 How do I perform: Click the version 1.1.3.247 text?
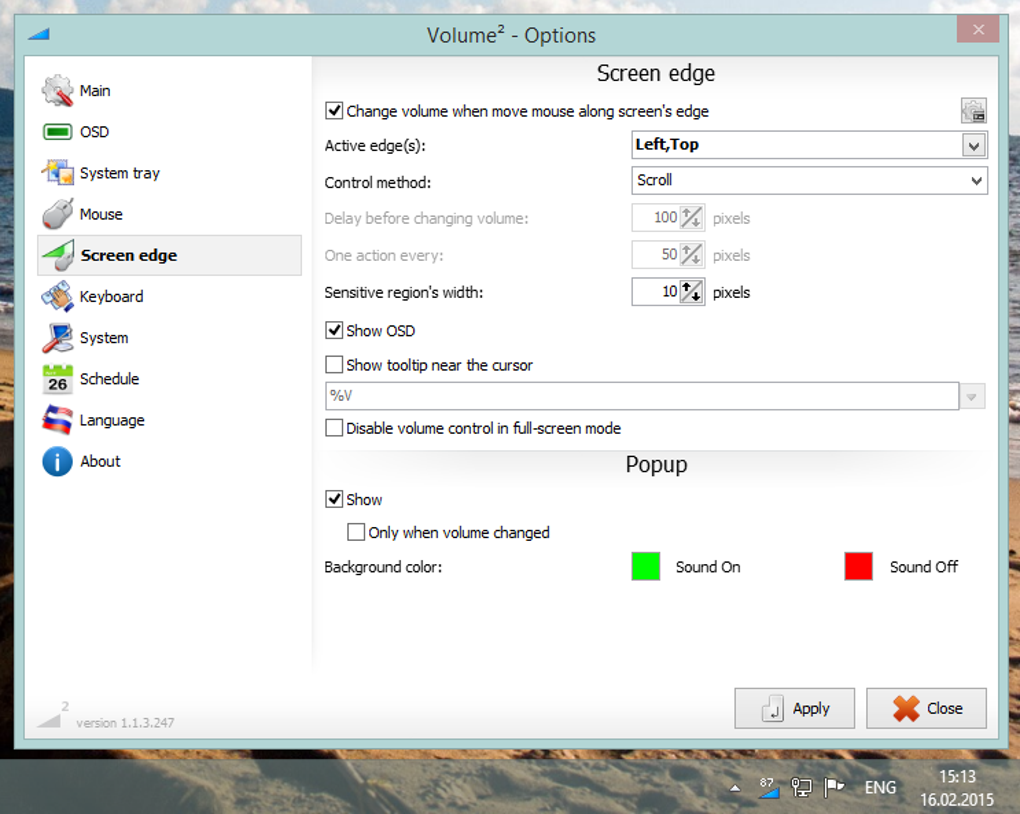click(125, 723)
